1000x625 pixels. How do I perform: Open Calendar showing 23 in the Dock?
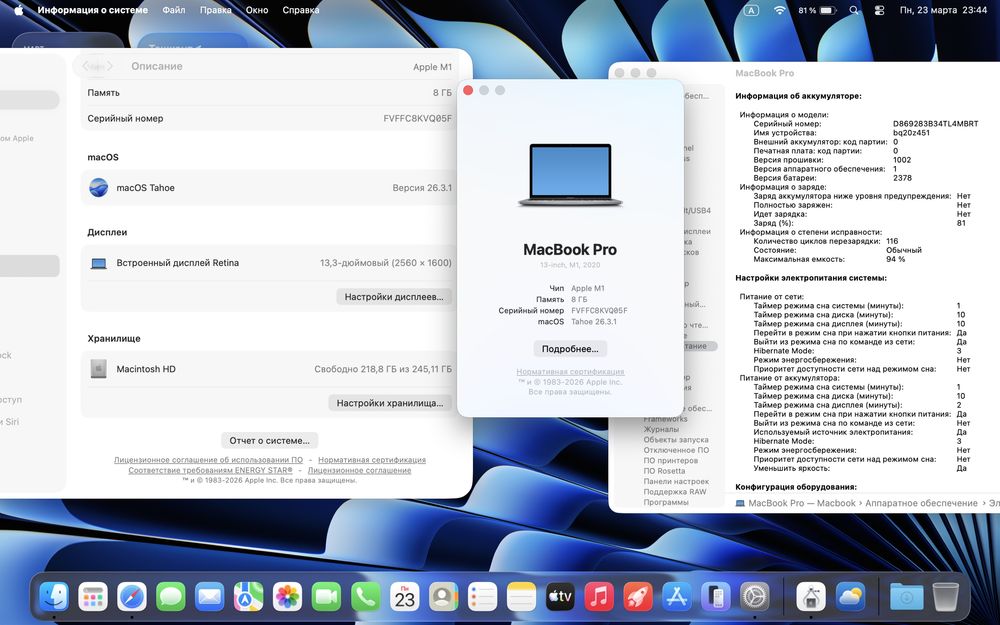[x=404, y=598]
